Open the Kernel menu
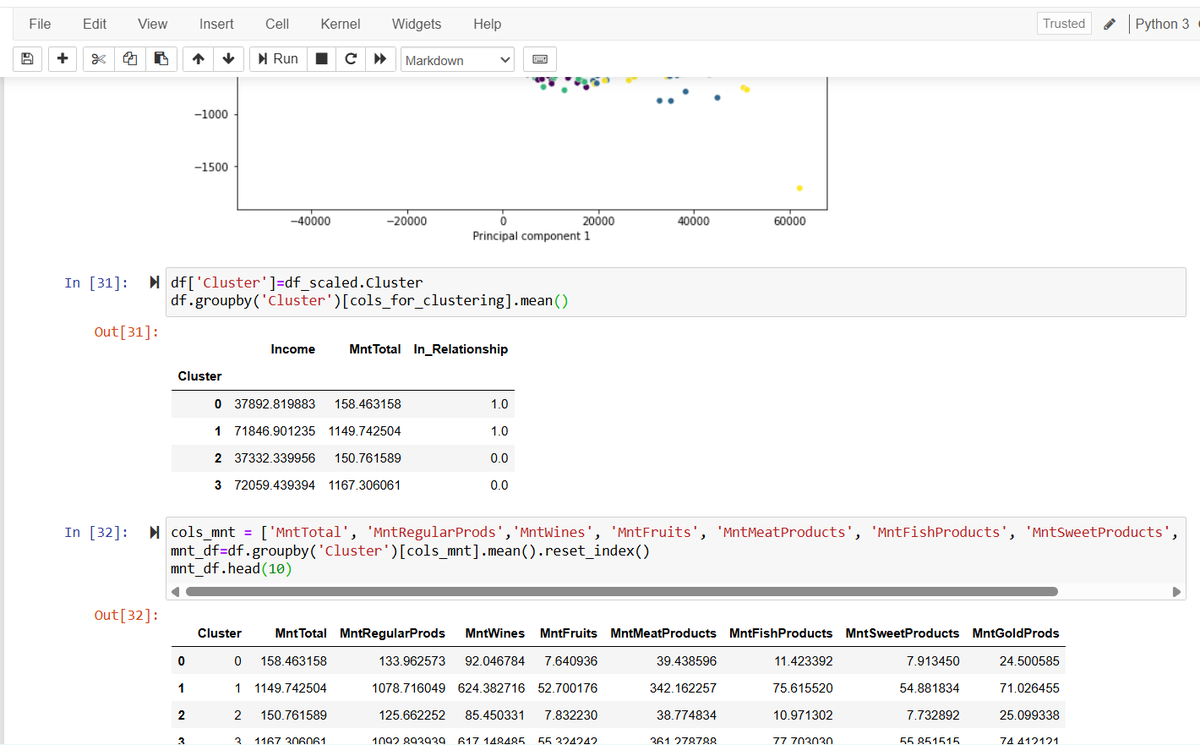The height and width of the screenshot is (745, 1200). pyautogui.click(x=341, y=24)
